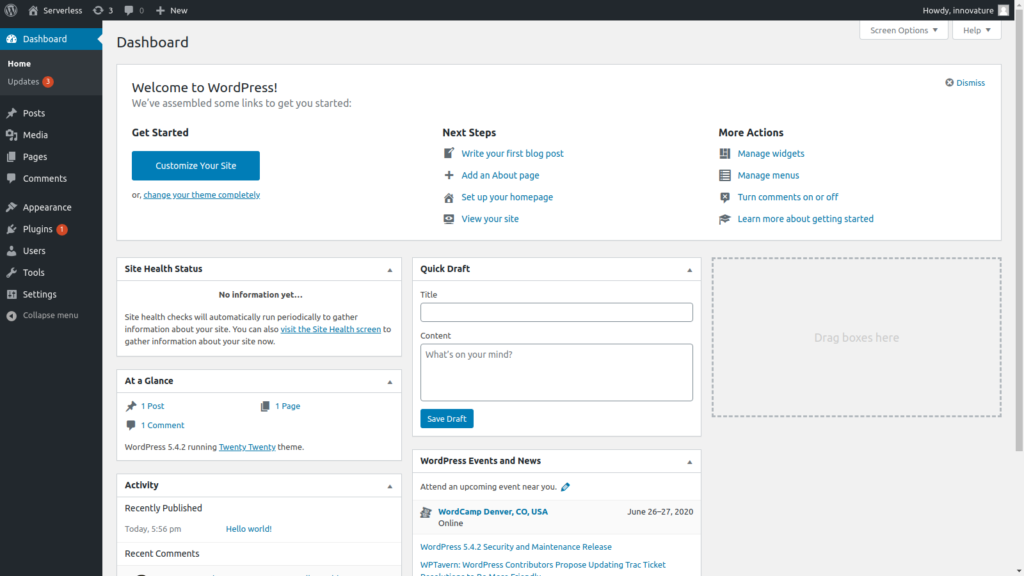Click the homepage house icon
The height and width of the screenshot is (576, 1024).
(x=449, y=197)
